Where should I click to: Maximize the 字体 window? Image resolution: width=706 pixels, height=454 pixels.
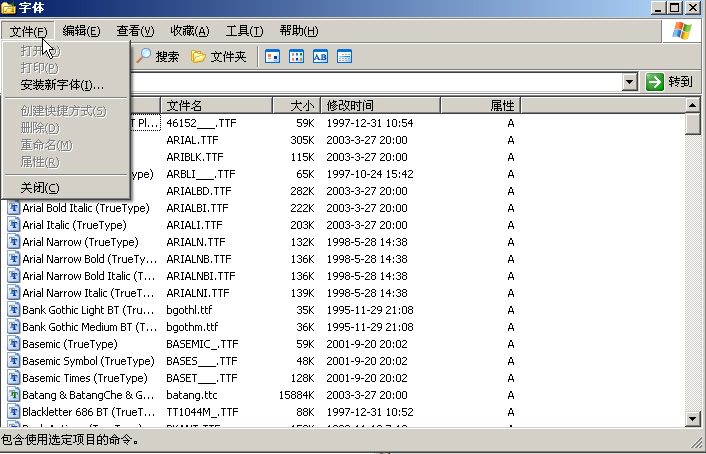(x=675, y=8)
